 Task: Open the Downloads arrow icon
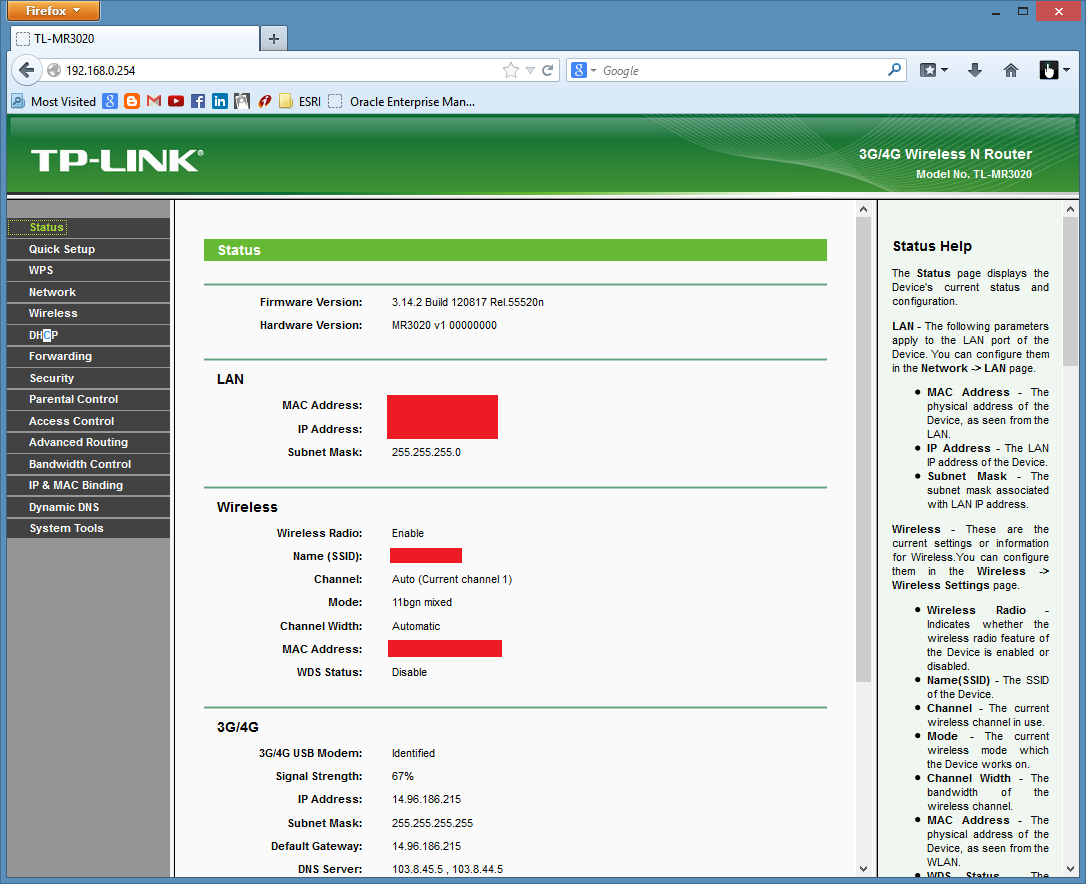(974, 70)
